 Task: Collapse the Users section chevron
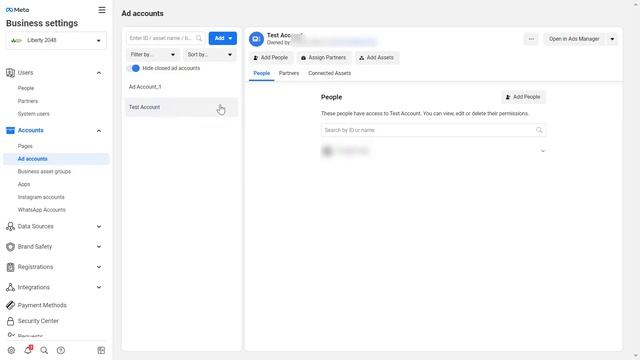[99, 73]
